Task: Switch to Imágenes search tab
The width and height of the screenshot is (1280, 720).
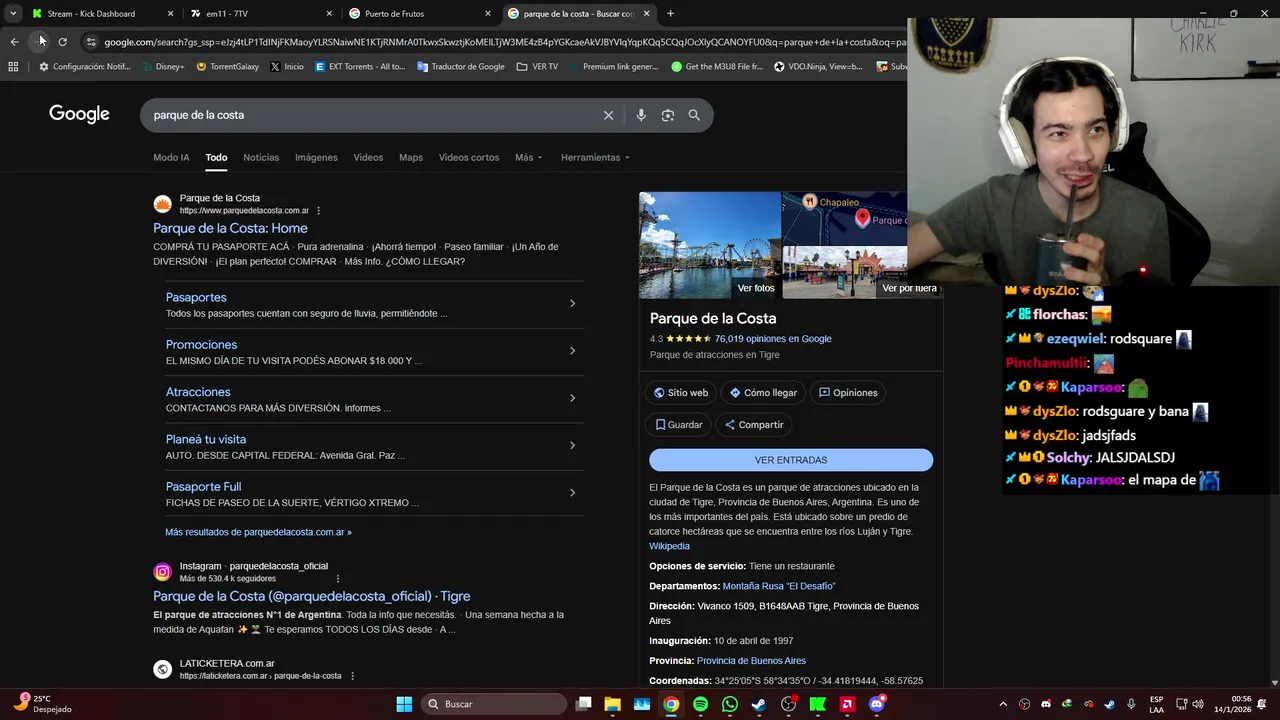Action: click(316, 157)
